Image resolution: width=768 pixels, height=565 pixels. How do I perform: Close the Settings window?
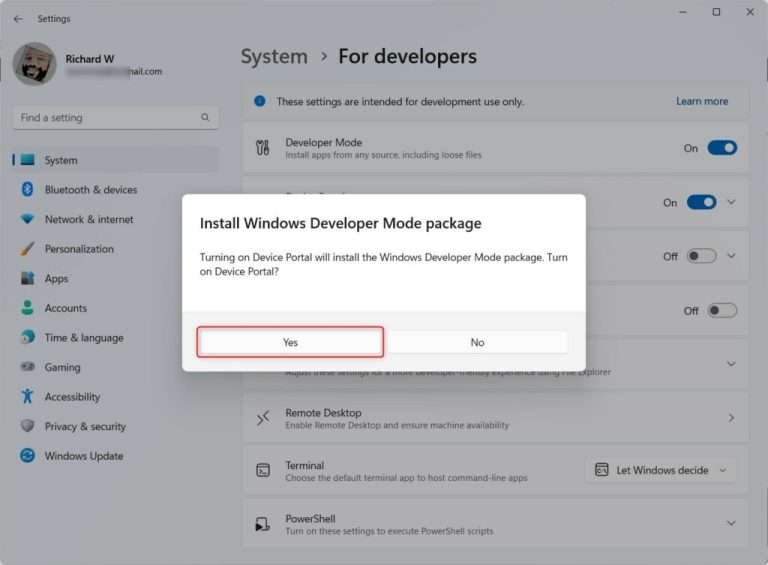(x=750, y=12)
